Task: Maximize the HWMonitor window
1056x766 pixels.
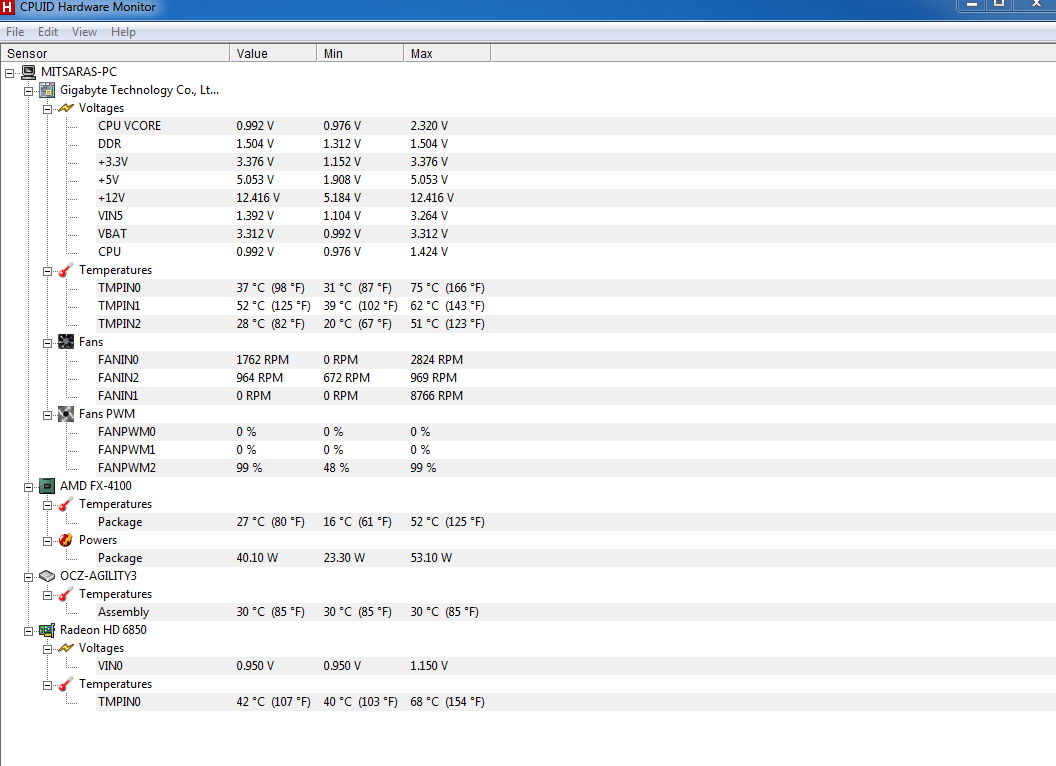Action: click(x=999, y=5)
